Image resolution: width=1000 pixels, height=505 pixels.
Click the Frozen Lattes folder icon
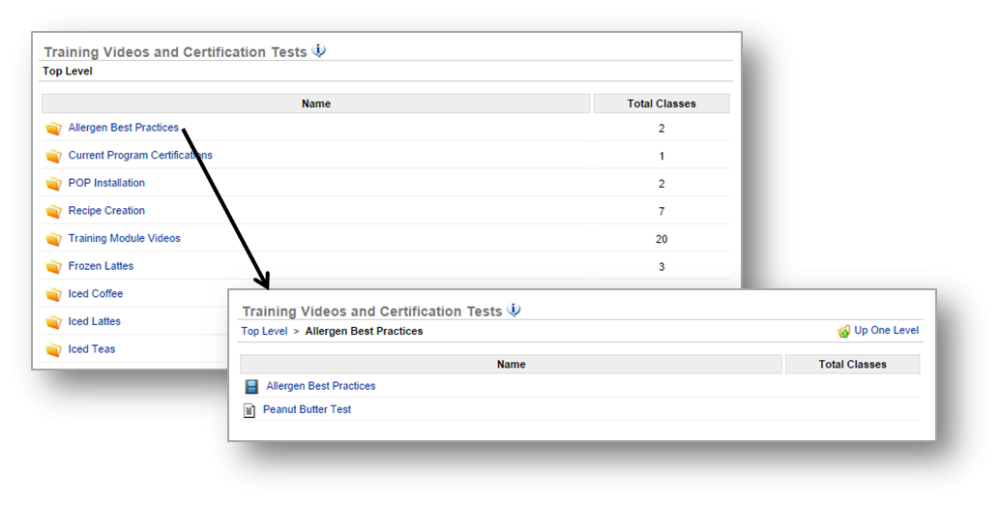53,267
